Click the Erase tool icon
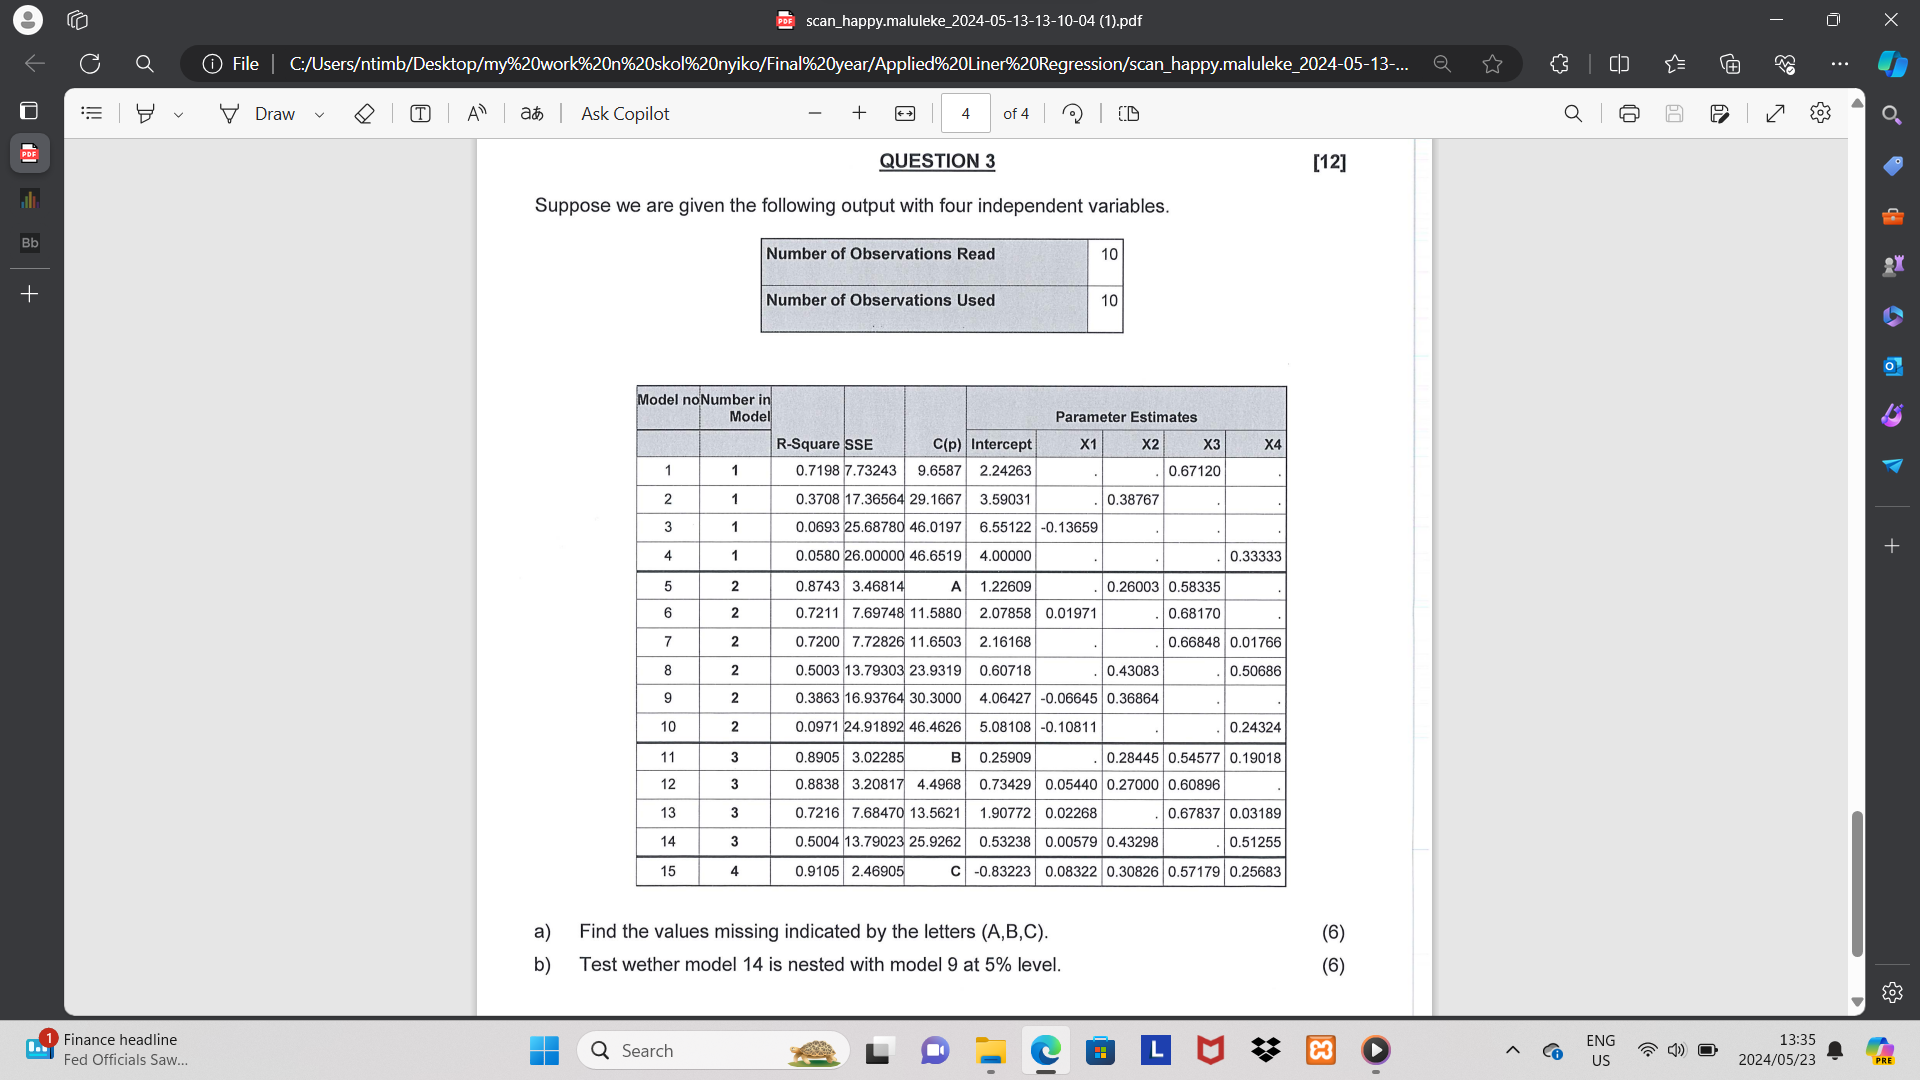The height and width of the screenshot is (1080, 1920). (x=364, y=114)
